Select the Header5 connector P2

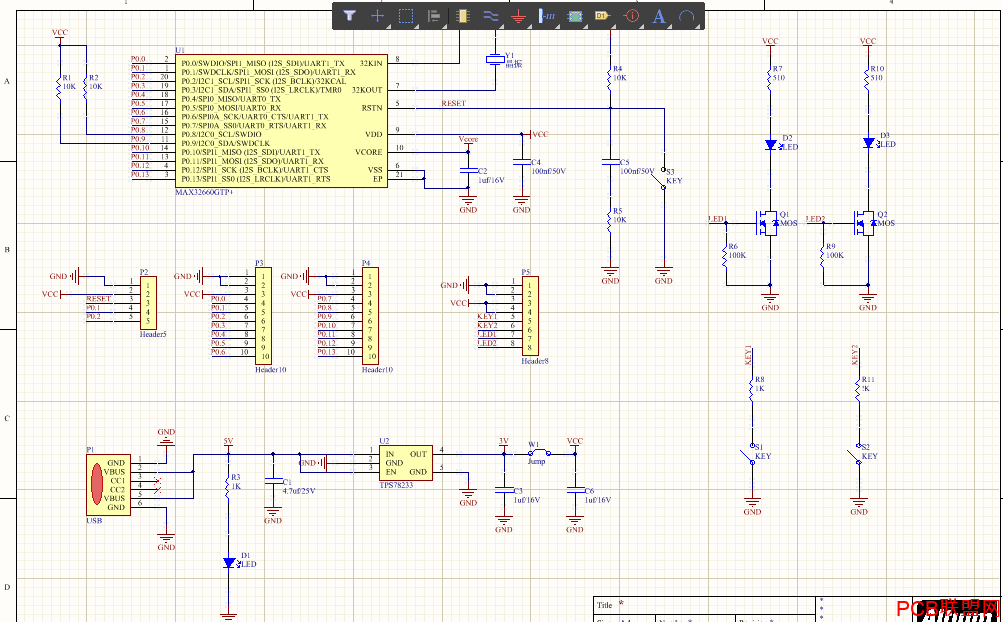coord(148,303)
